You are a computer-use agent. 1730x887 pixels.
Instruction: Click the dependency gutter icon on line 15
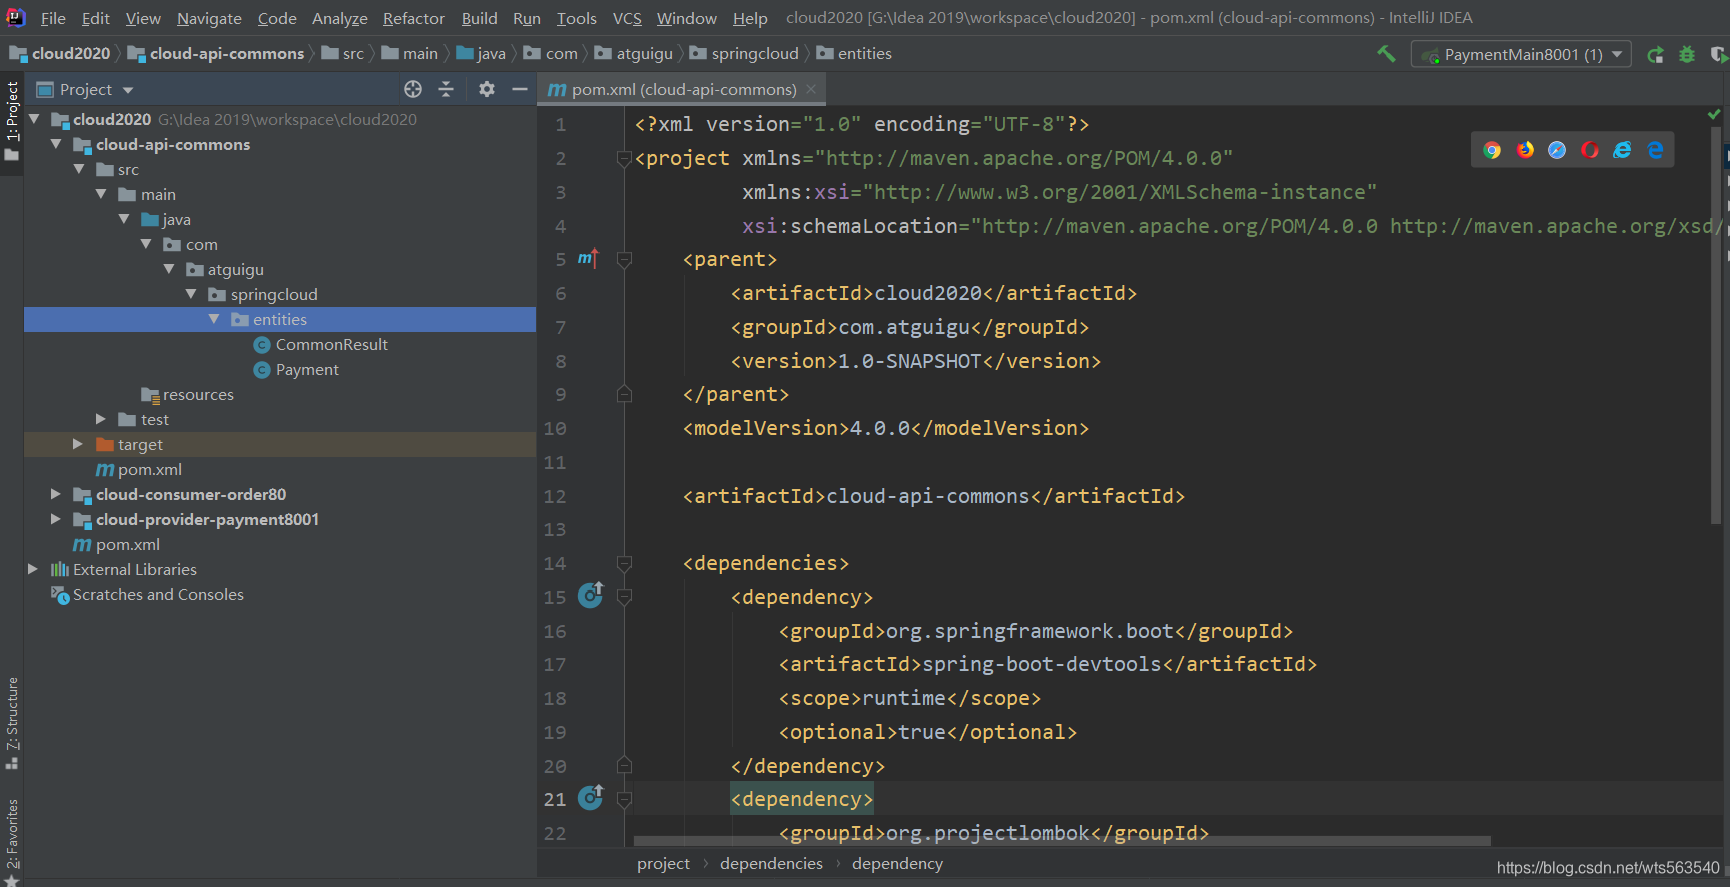click(x=591, y=595)
